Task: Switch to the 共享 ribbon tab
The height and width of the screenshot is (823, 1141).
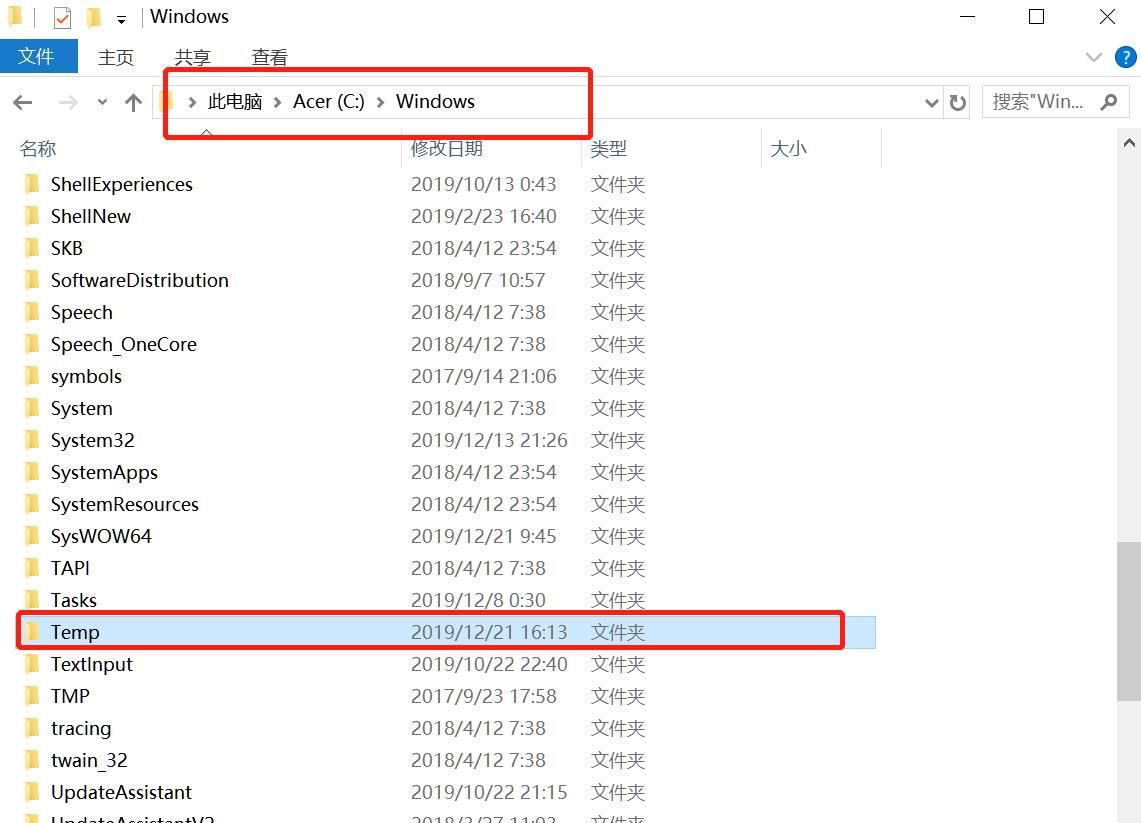Action: [x=193, y=57]
